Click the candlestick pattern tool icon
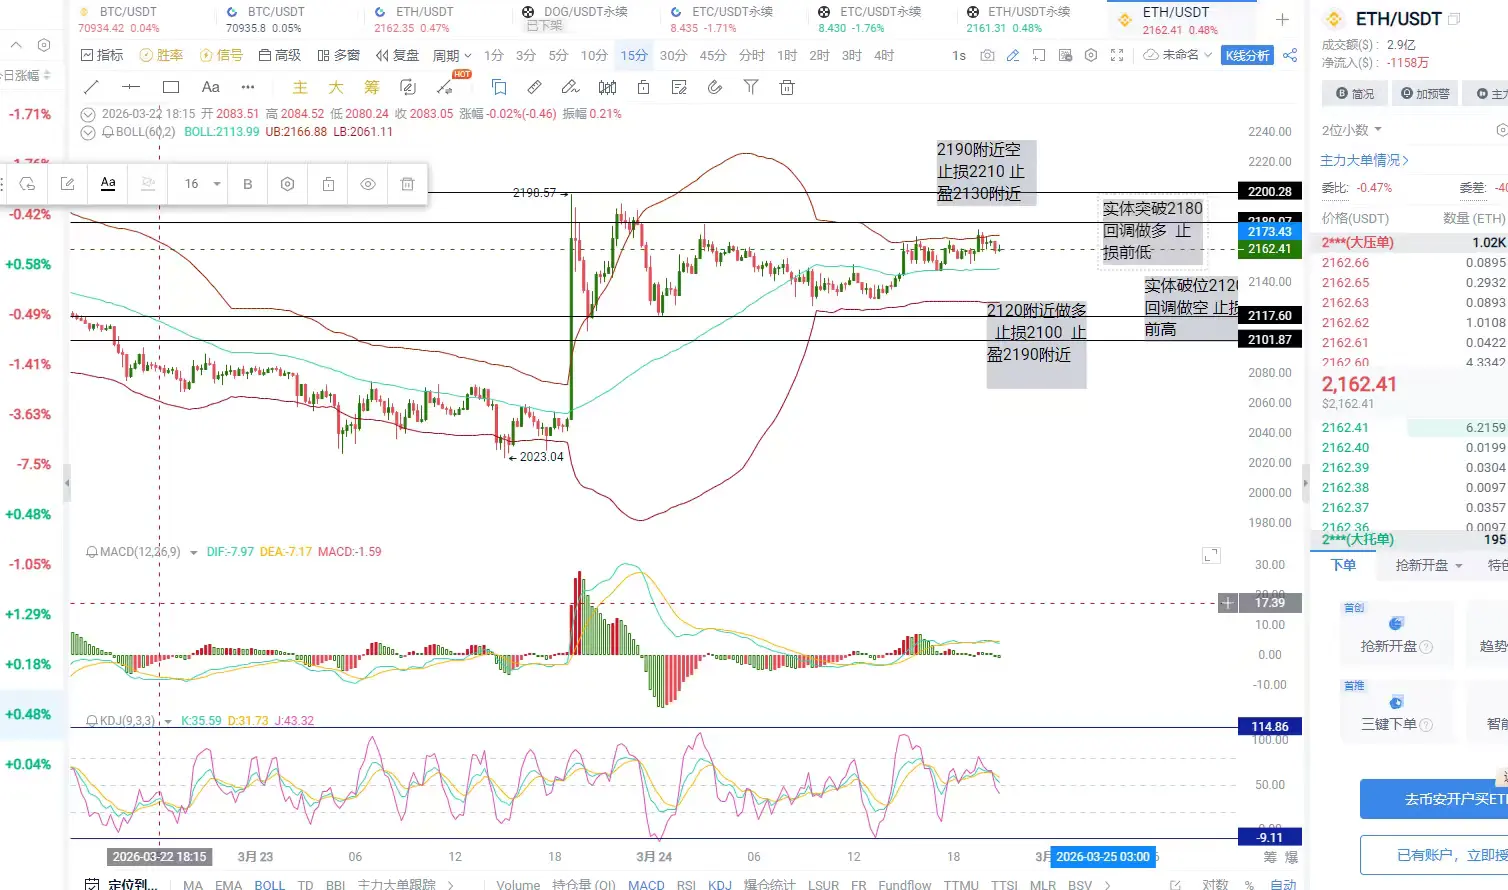 [x=607, y=87]
